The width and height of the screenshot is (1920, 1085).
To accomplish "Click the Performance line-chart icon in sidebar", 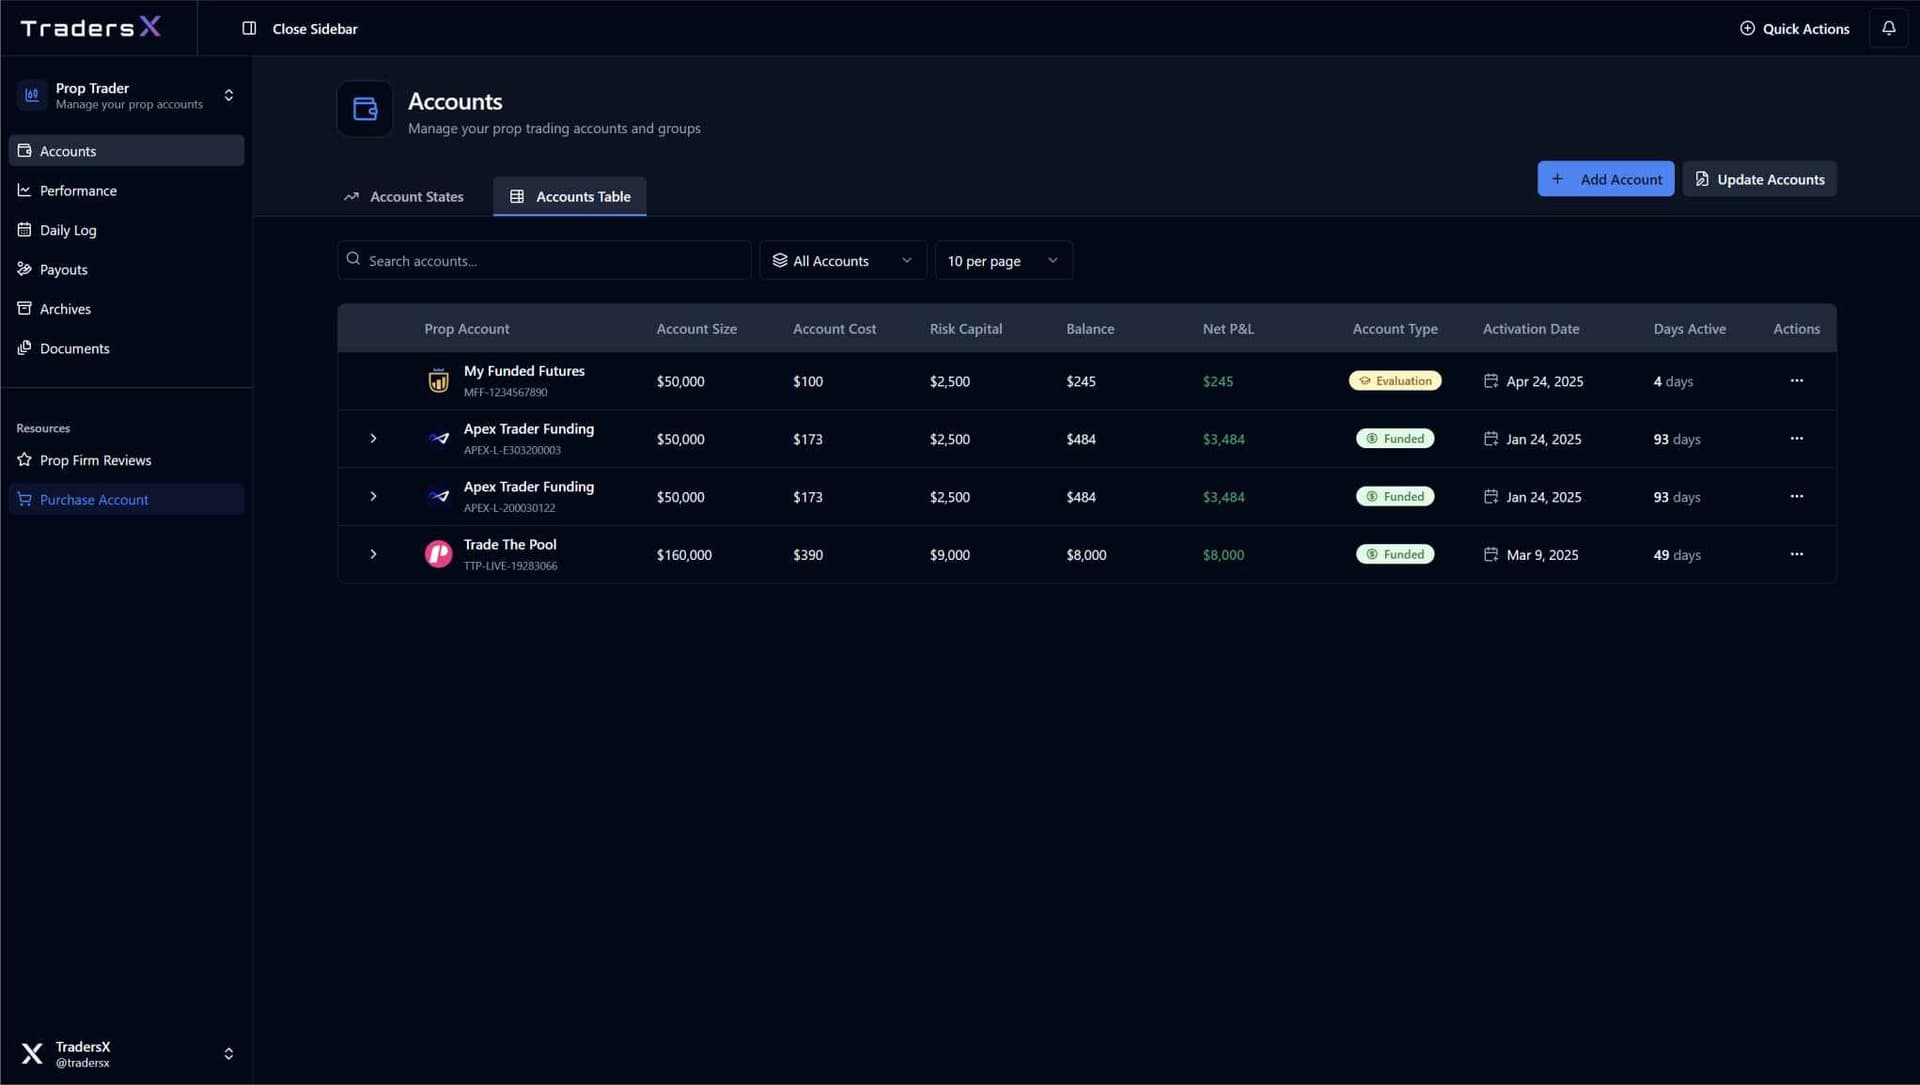I will pyautogui.click(x=24, y=190).
